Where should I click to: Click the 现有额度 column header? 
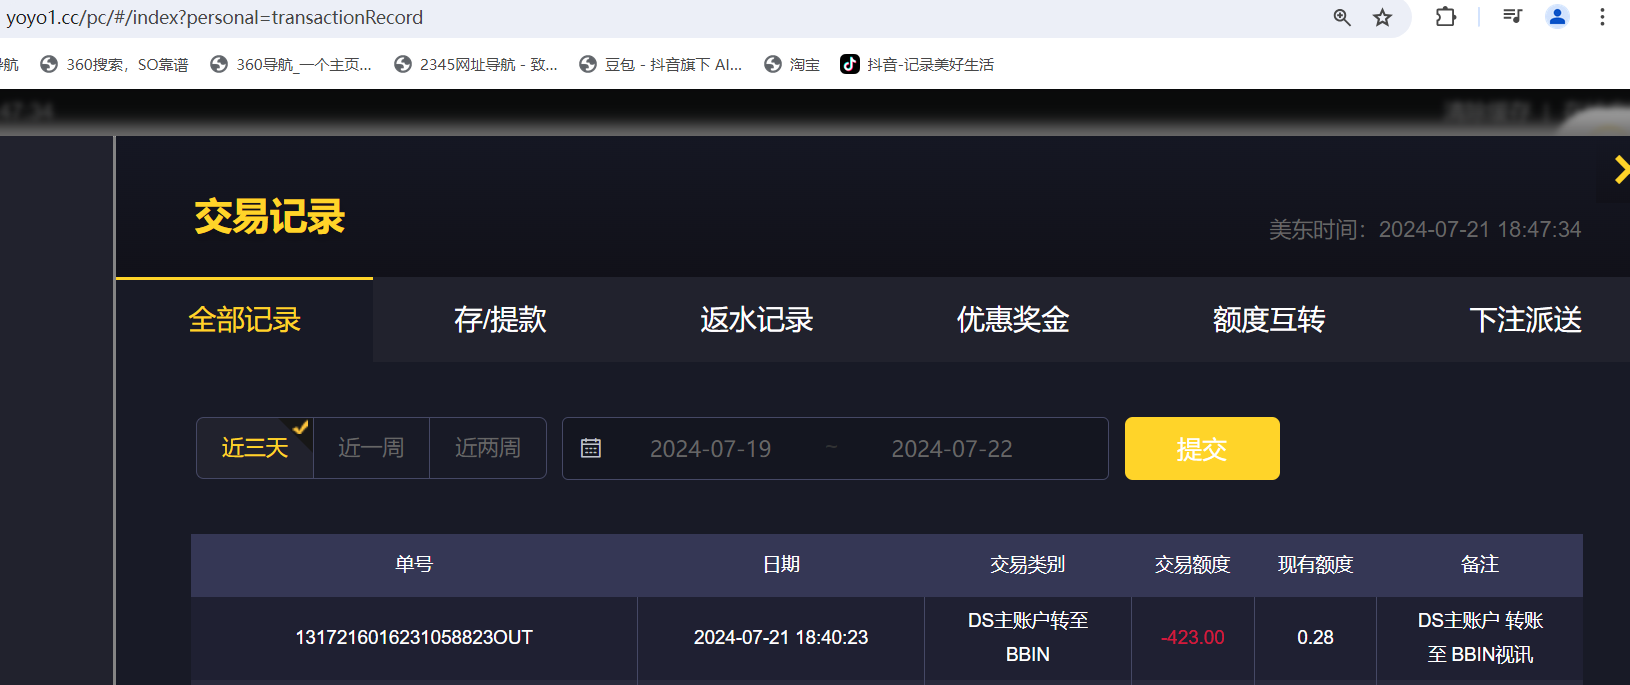click(x=1316, y=565)
